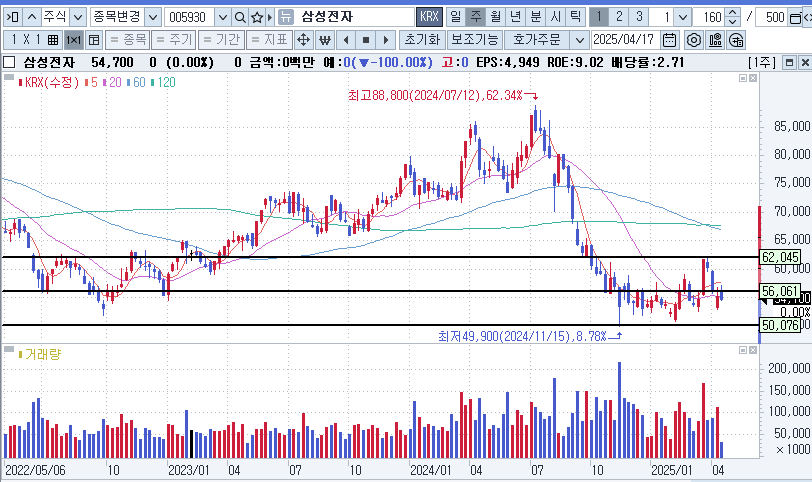Click the top-left panel toggle icon
Image resolution: width=812 pixels, height=482 pixels.
point(12,17)
